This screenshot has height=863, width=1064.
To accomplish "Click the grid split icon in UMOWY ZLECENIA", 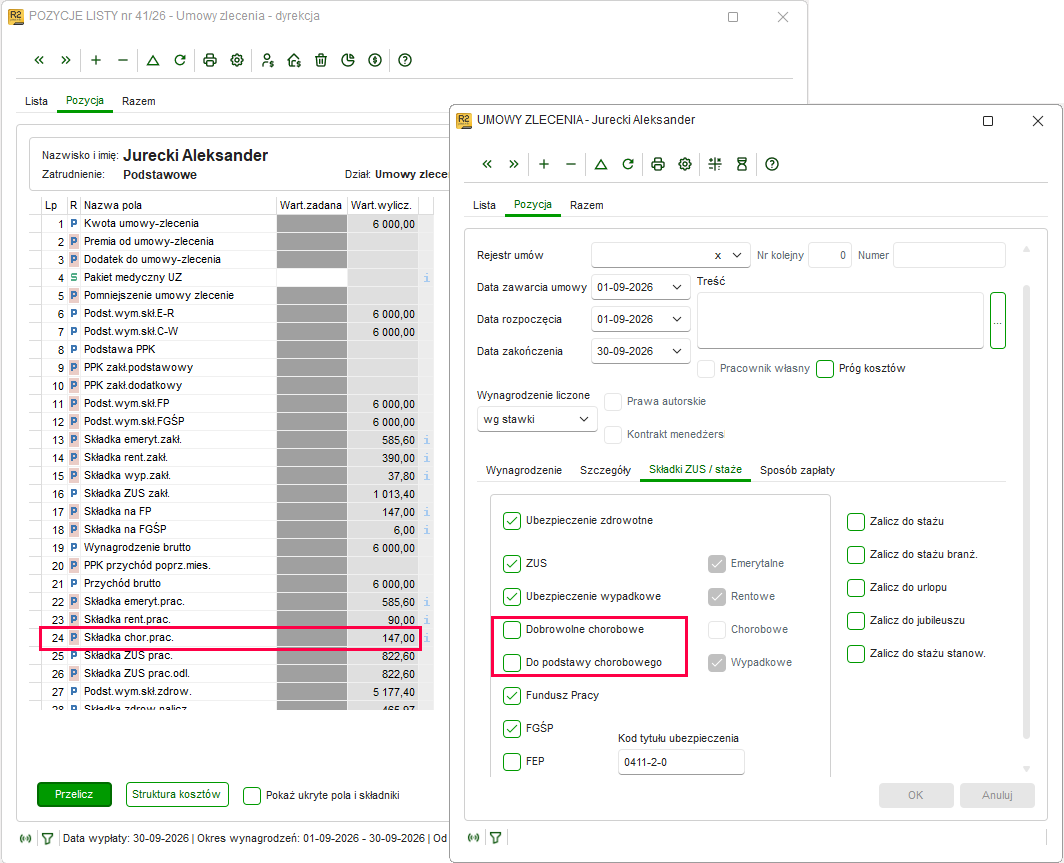I will point(715,164).
